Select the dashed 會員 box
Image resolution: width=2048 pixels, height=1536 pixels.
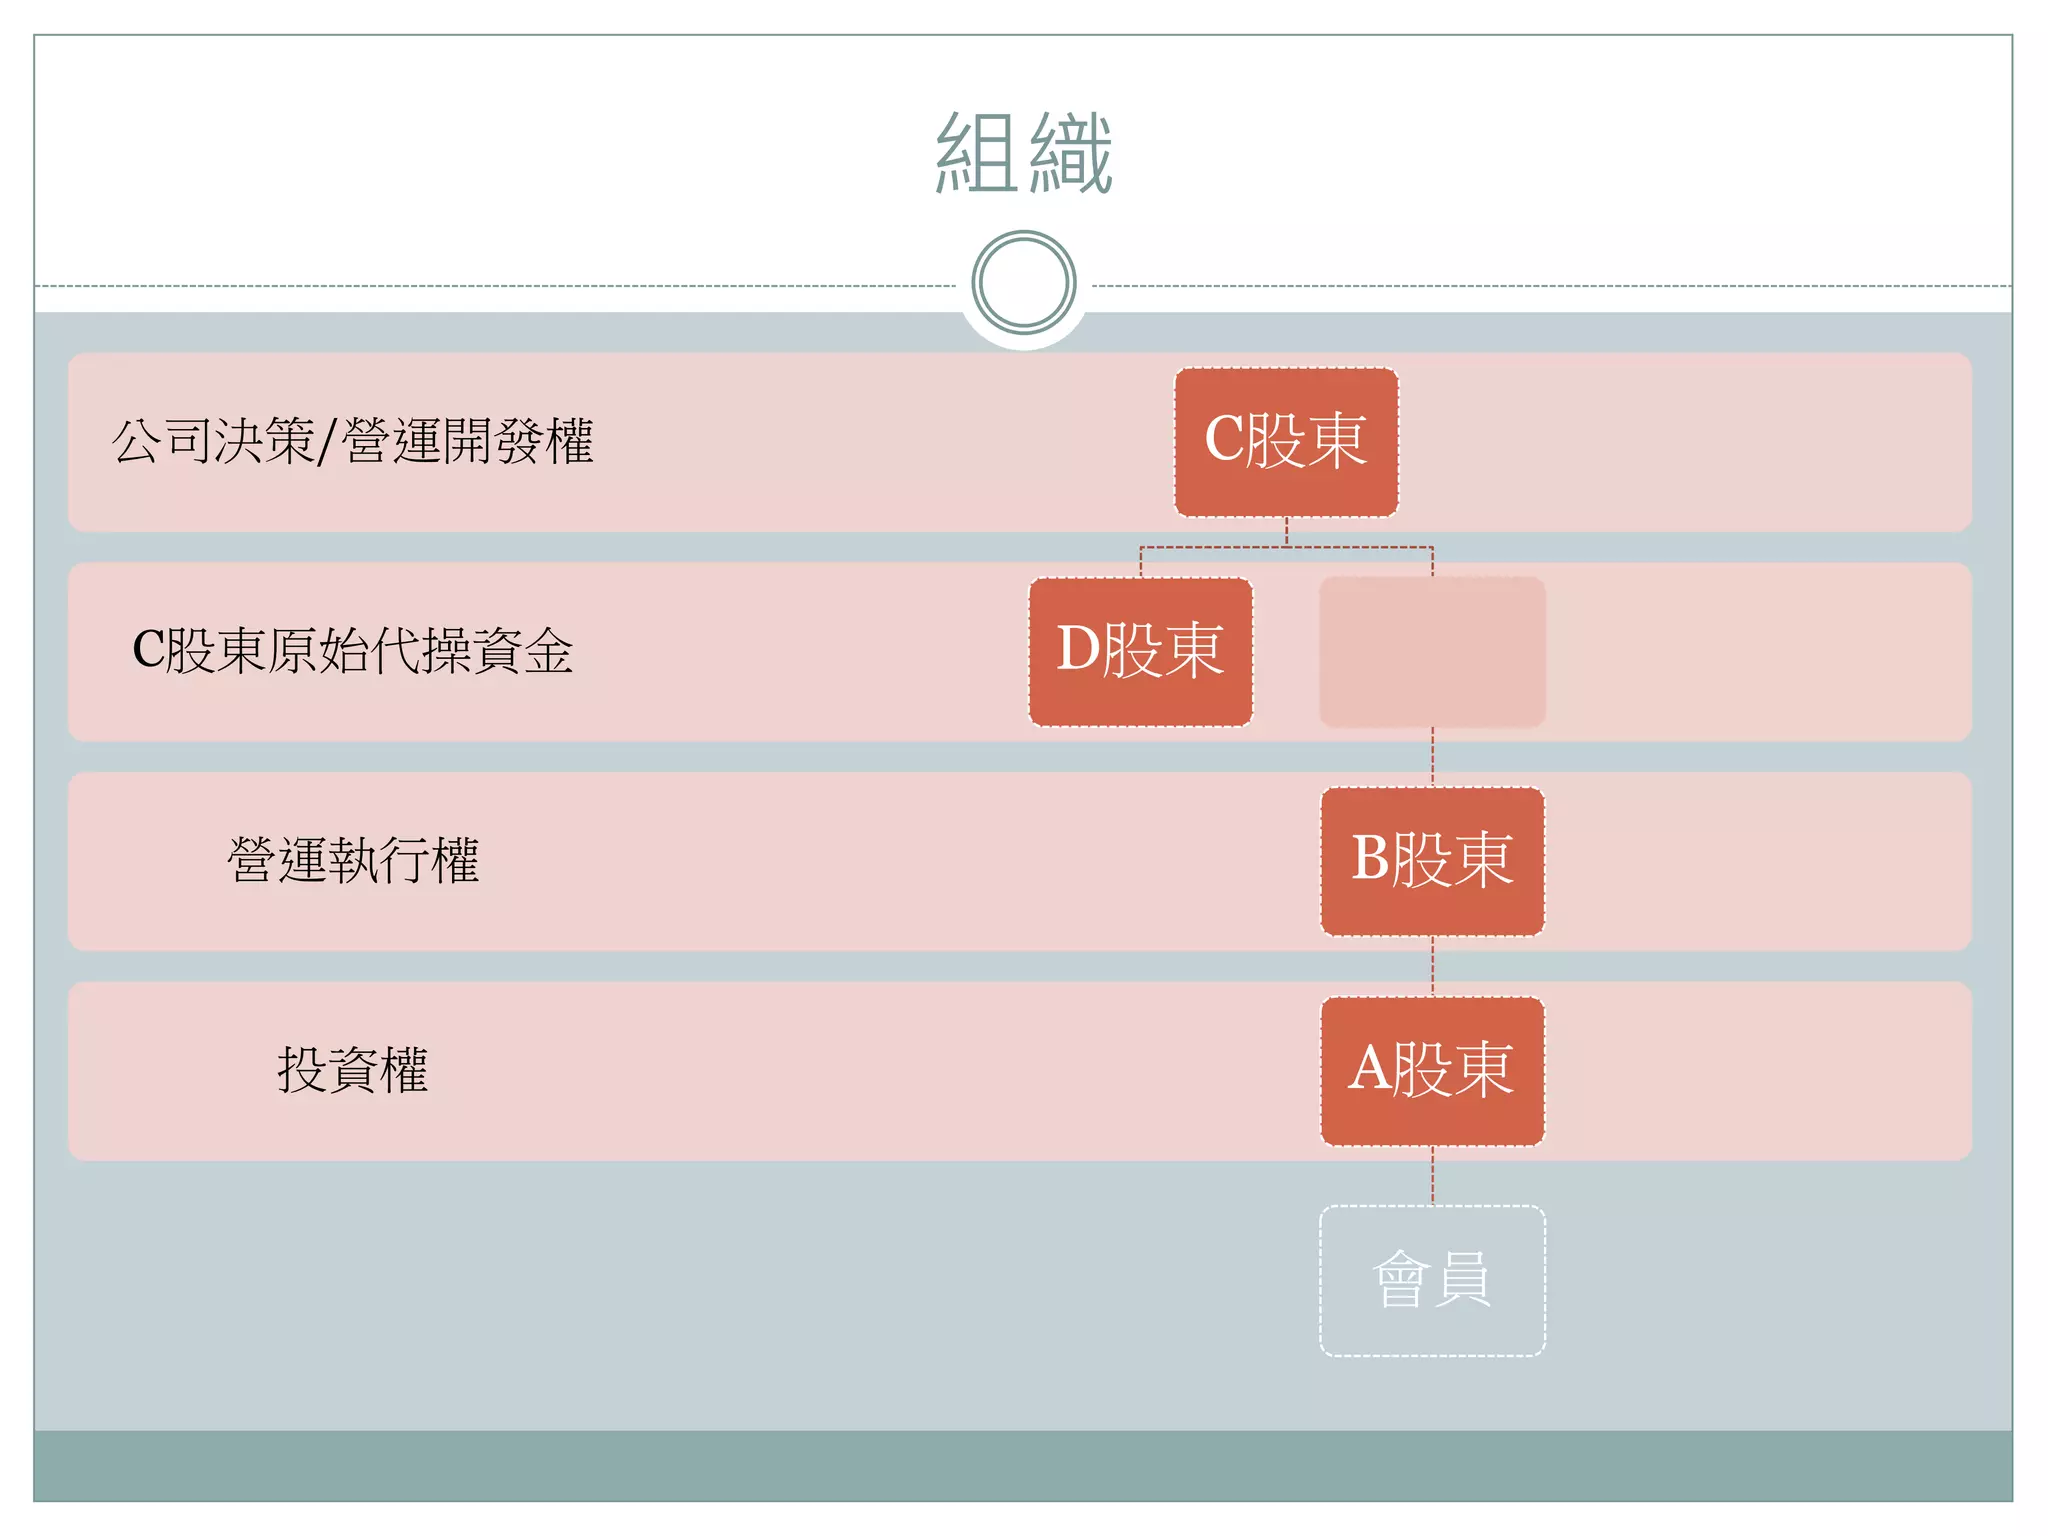[x=1433, y=1281]
